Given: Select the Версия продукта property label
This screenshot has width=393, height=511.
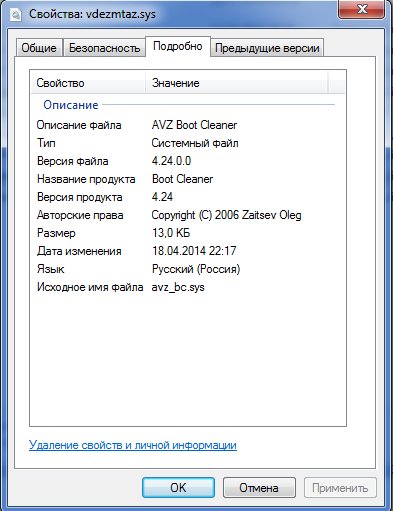Looking at the screenshot, I should [79, 197].
